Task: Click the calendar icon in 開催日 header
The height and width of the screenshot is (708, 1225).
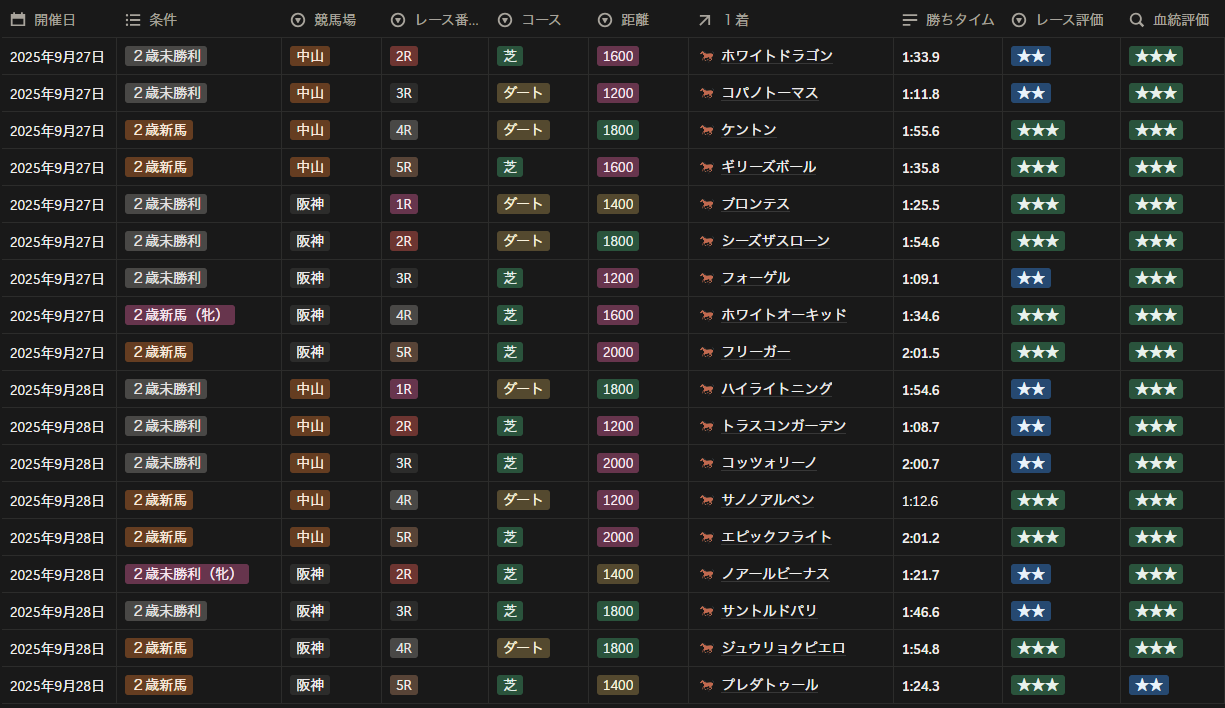Action: coord(18,20)
